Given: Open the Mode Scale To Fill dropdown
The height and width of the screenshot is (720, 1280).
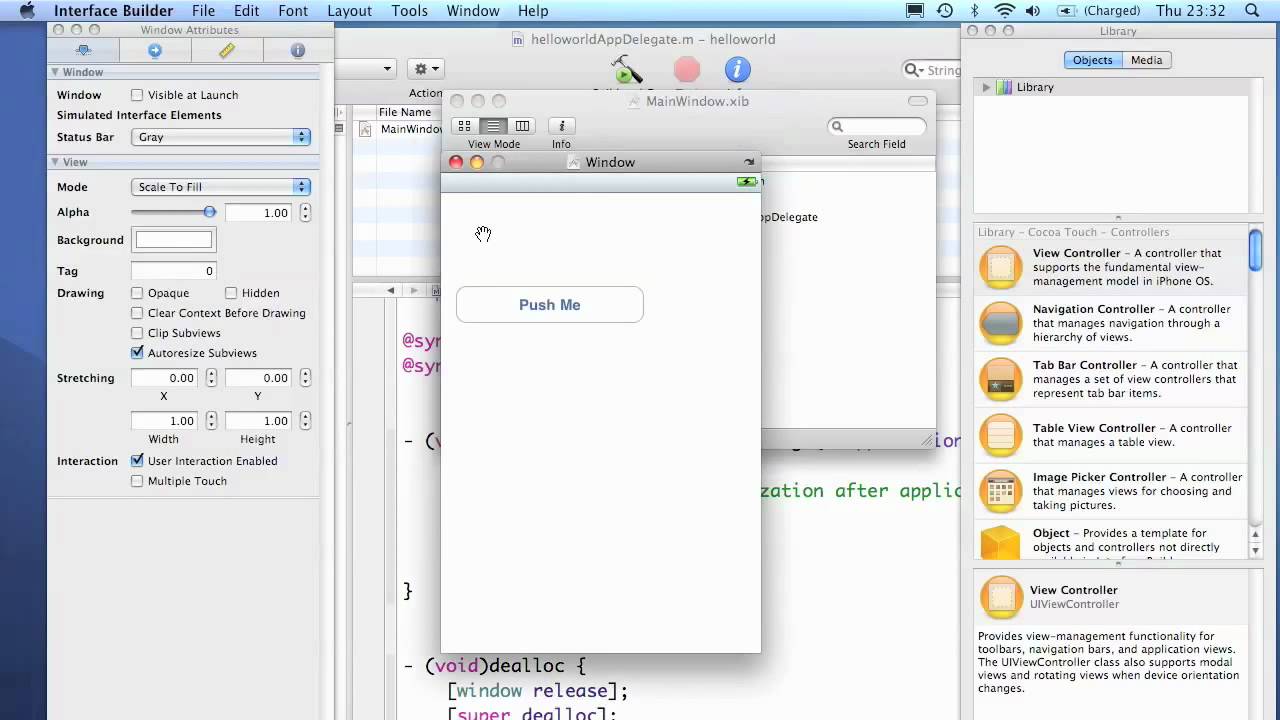Looking at the screenshot, I should [x=221, y=187].
